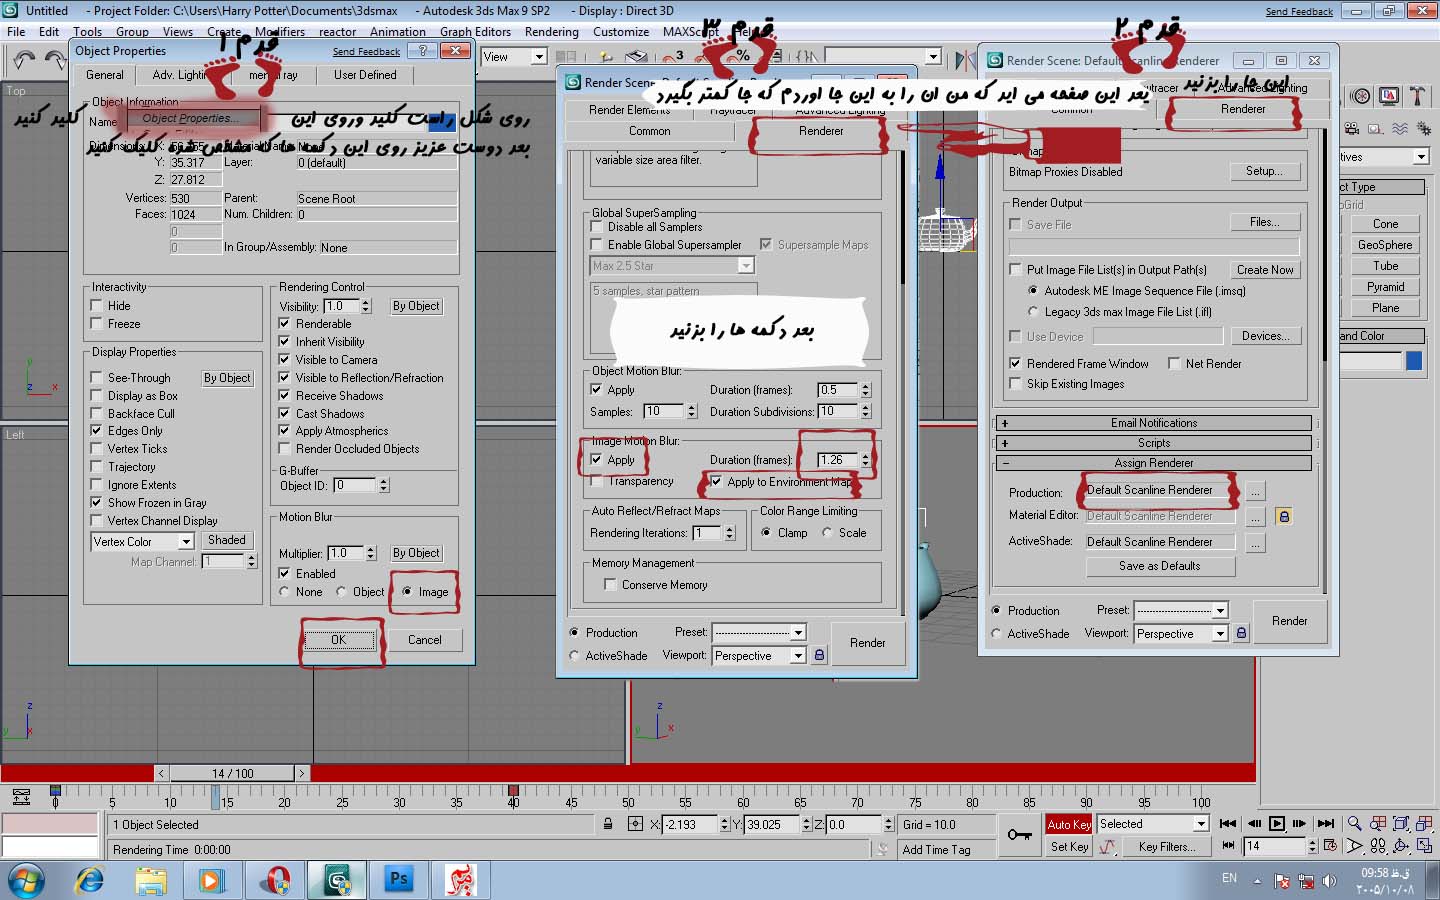Image resolution: width=1440 pixels, height=900 pixels.
Task: Click the Undo arrow in main toolbar
Action: click(x=25, y=60)
